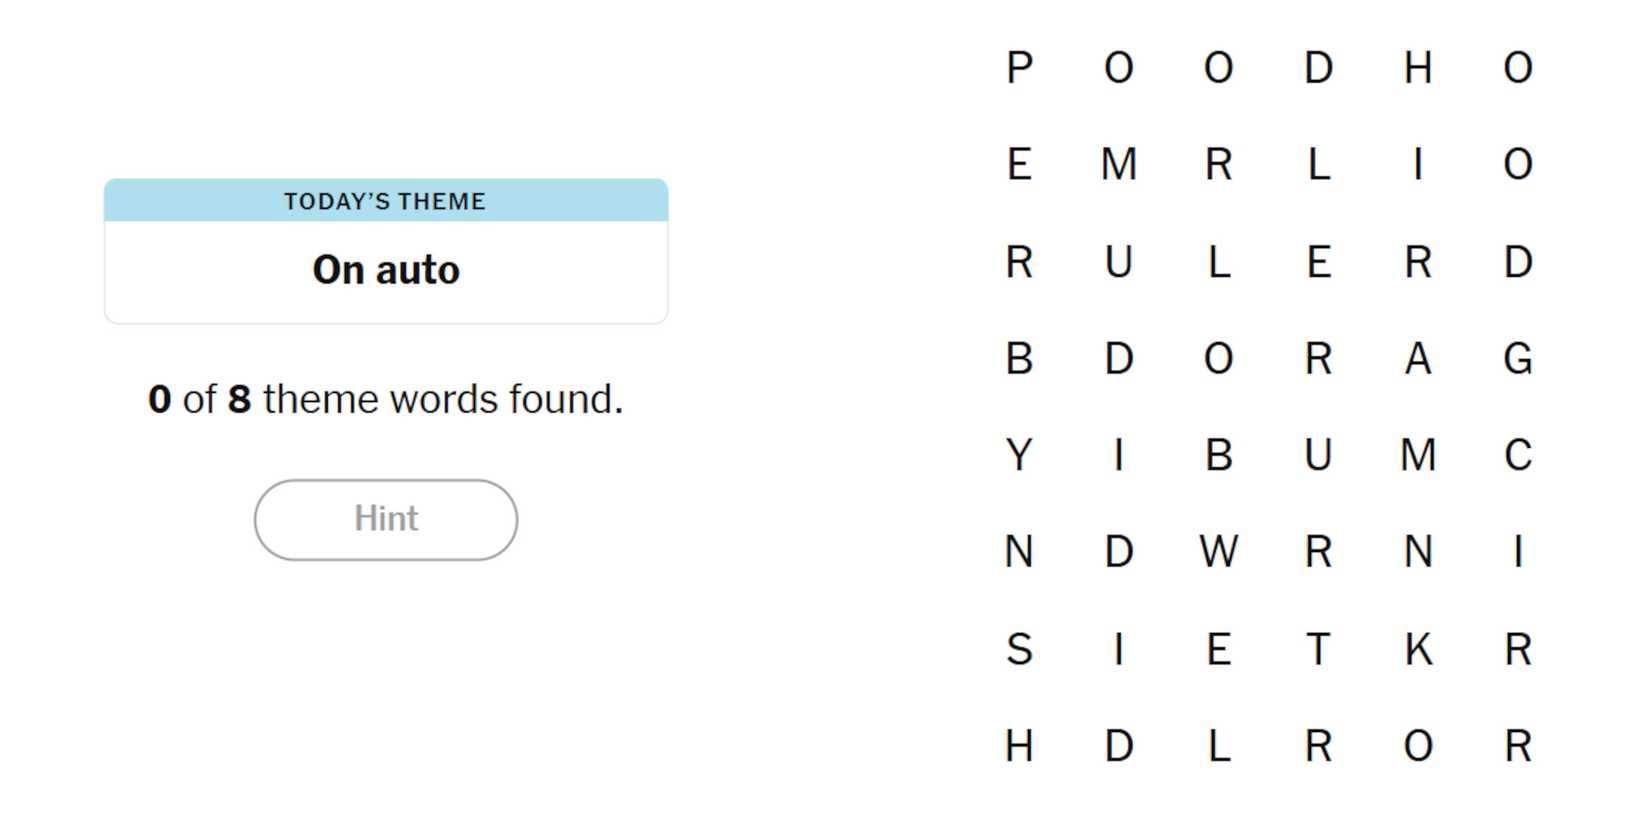Image resolution: width=1650 pixels, height=825 pixels.
Task: Select the letter K in the grid
Action: 1417,649
